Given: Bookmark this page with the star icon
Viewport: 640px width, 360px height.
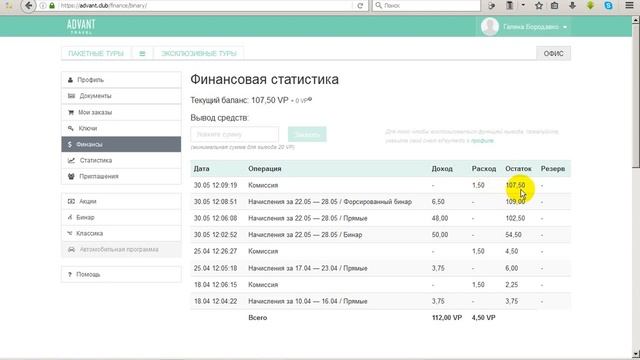Looking at the screenshot, I should 539,6.
